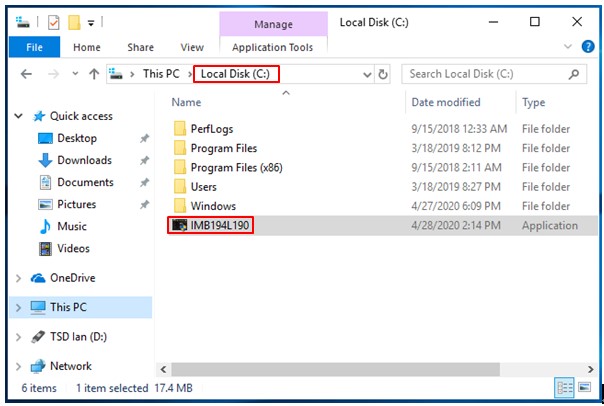The height and width of the screenshot is (406, 604).
Task: Click the New folder icon in title bar
Action: click(74, 22)
